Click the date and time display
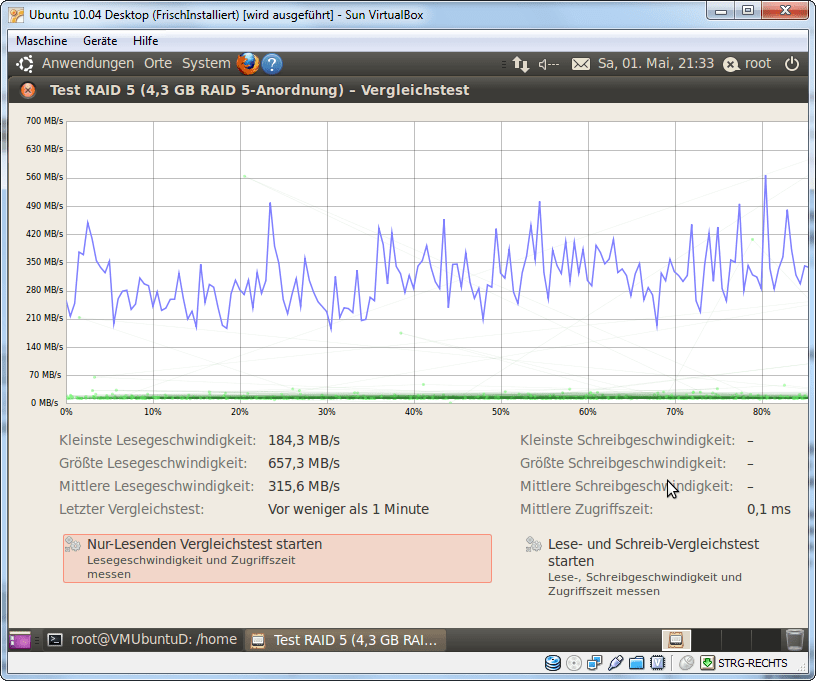The height and width of the screenshot is (681, 816). pos(656,63)
